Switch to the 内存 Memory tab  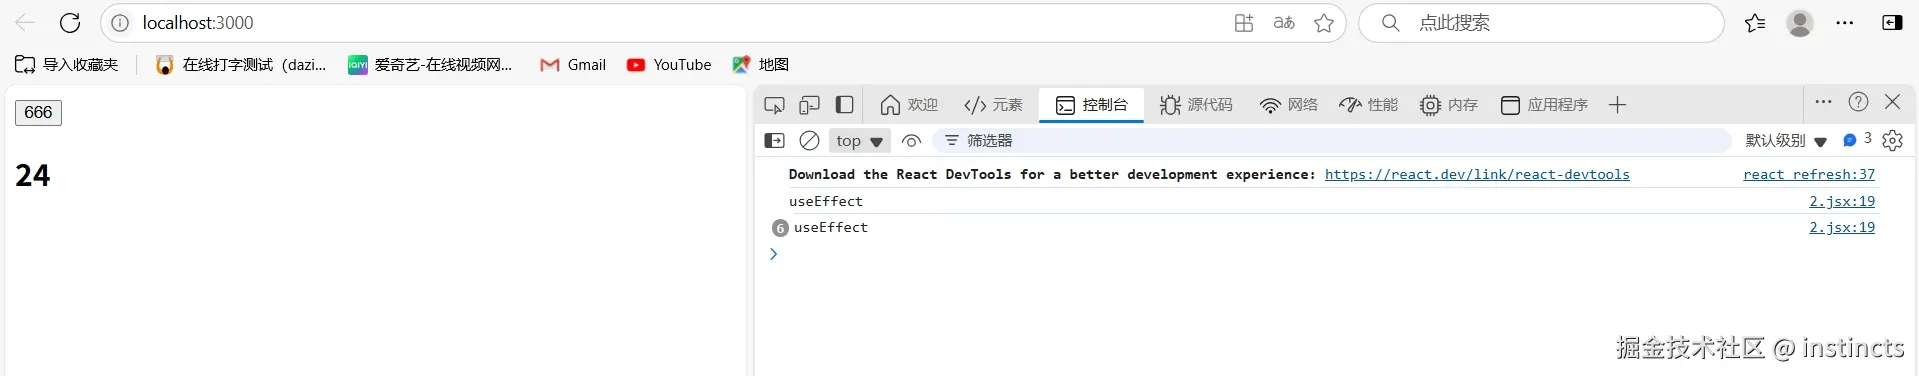click(1449, 105)
